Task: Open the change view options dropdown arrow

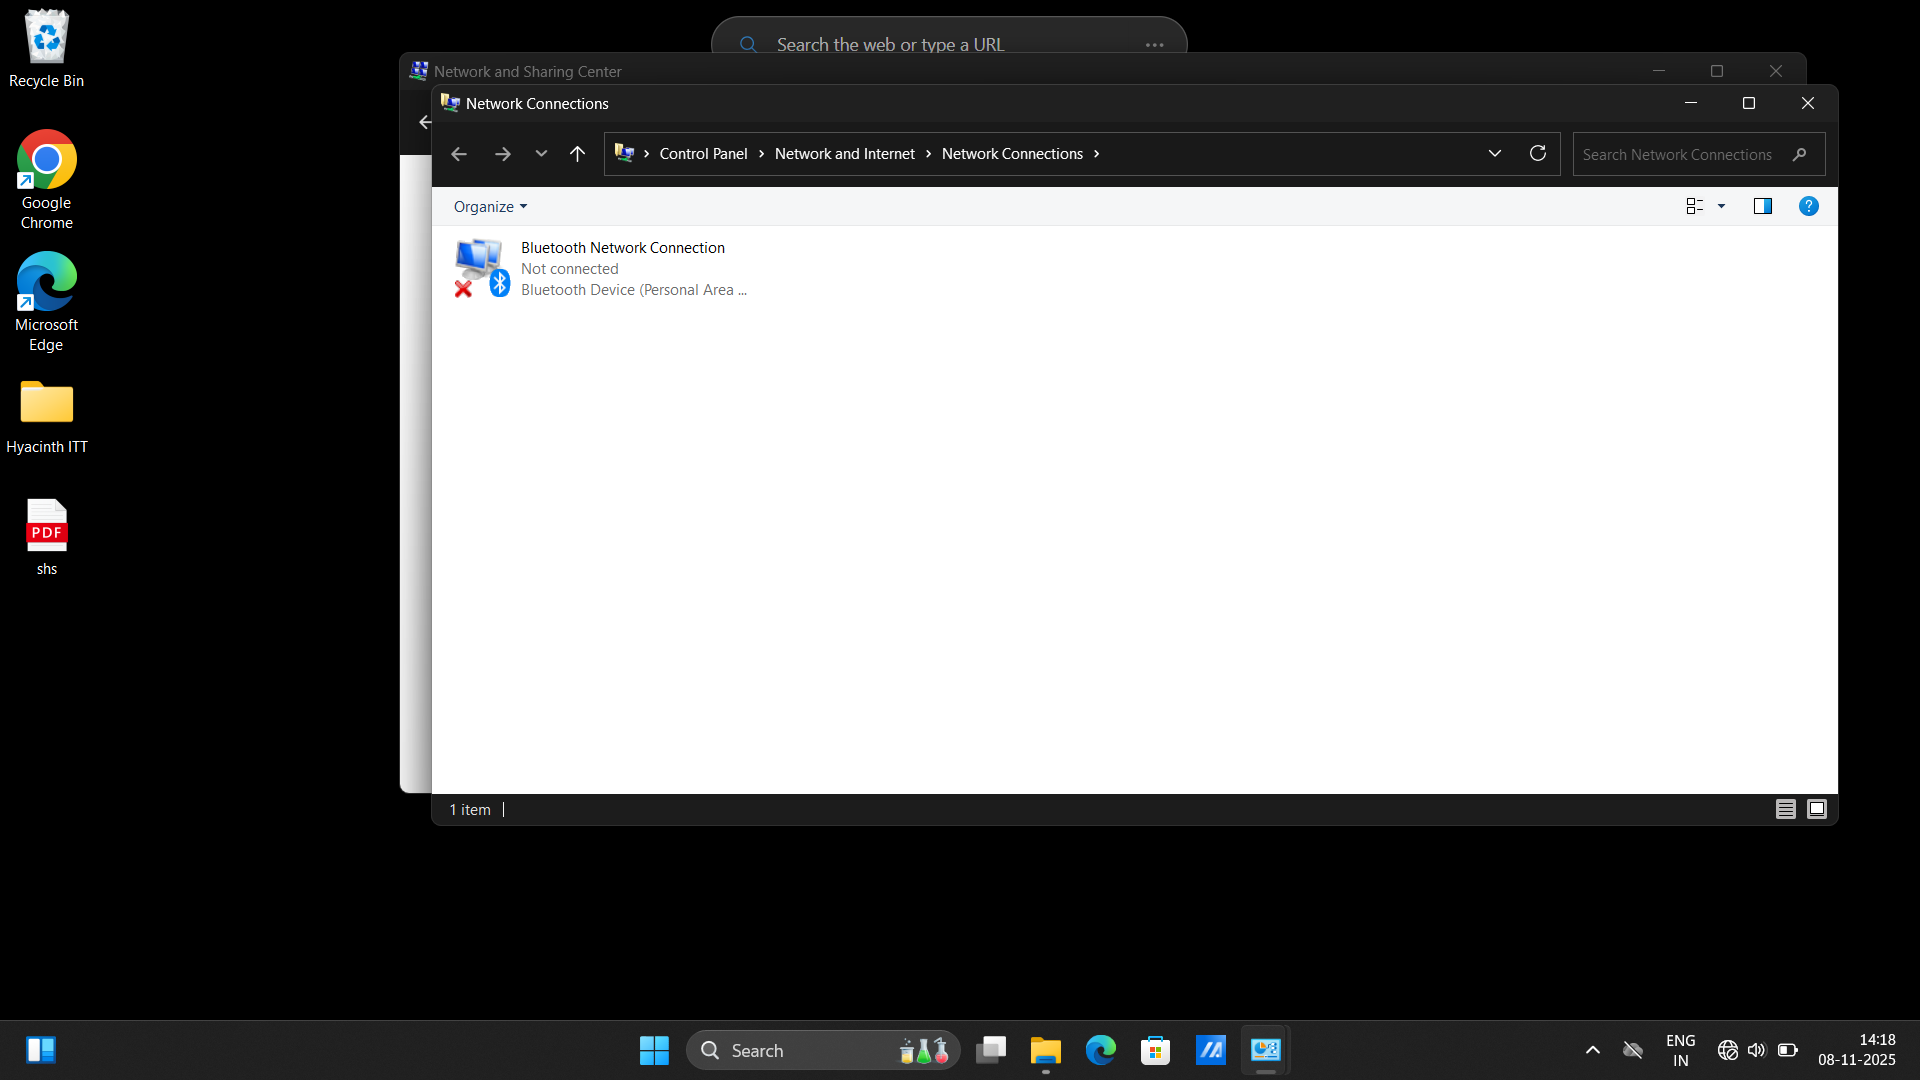Action: click(x=1721, y=206)
